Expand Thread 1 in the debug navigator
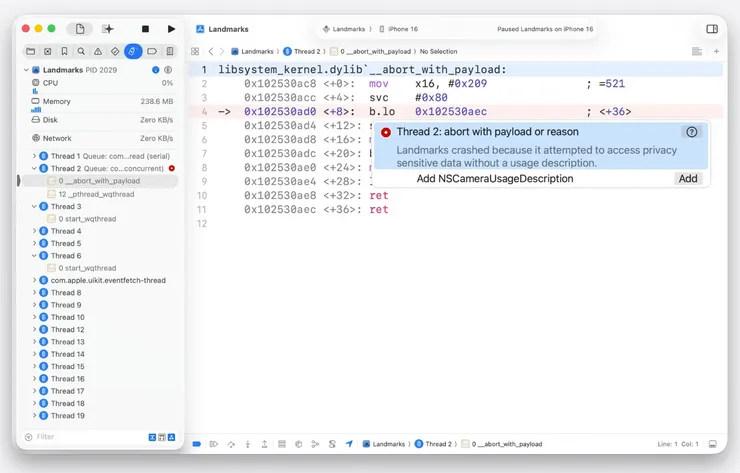This screenshot has height=473, width=740. click(34, 156)
